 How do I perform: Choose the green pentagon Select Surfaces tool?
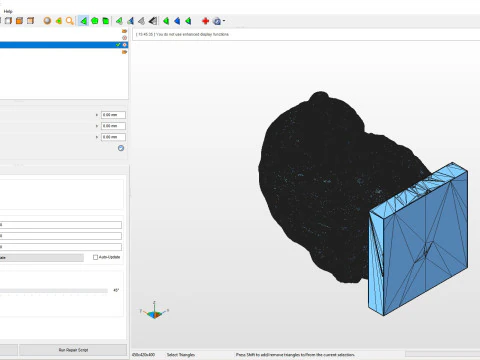point(95,21)
